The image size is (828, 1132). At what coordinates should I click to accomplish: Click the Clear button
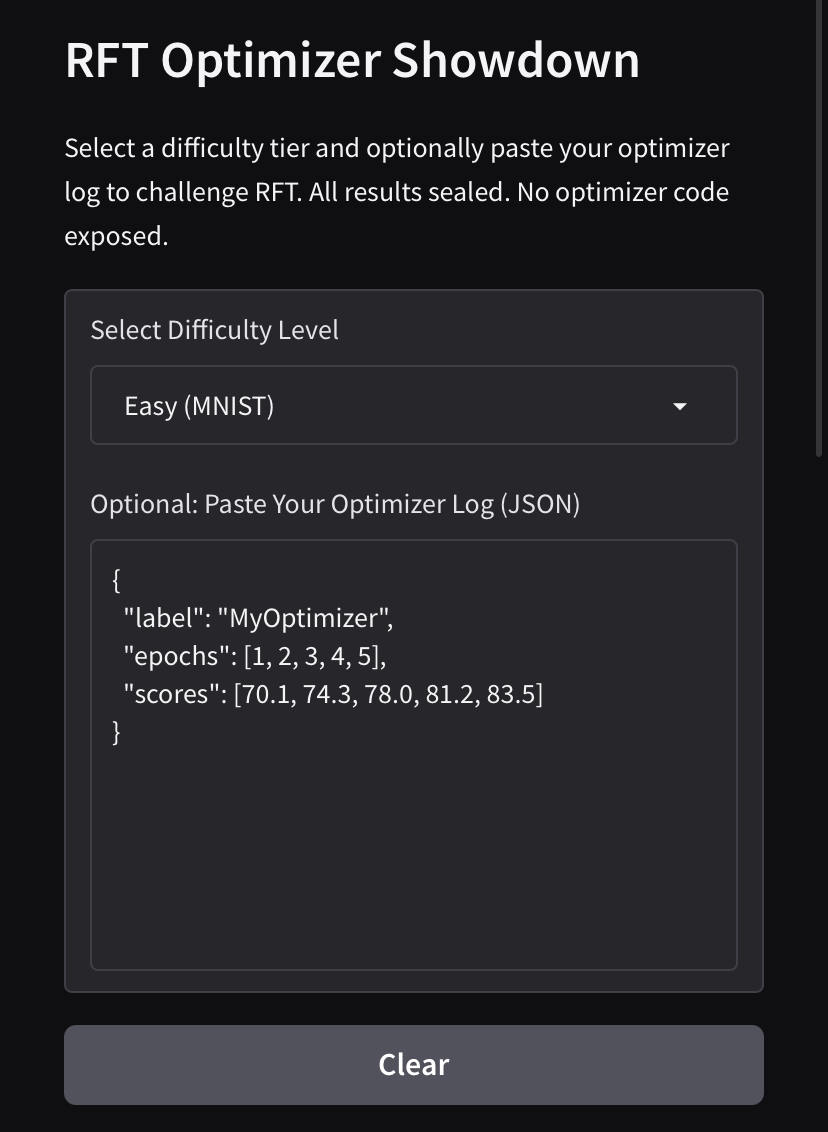[413, 1064]
